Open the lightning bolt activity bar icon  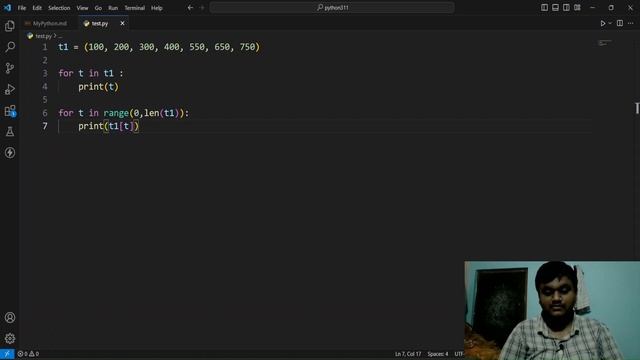(10, 153)
